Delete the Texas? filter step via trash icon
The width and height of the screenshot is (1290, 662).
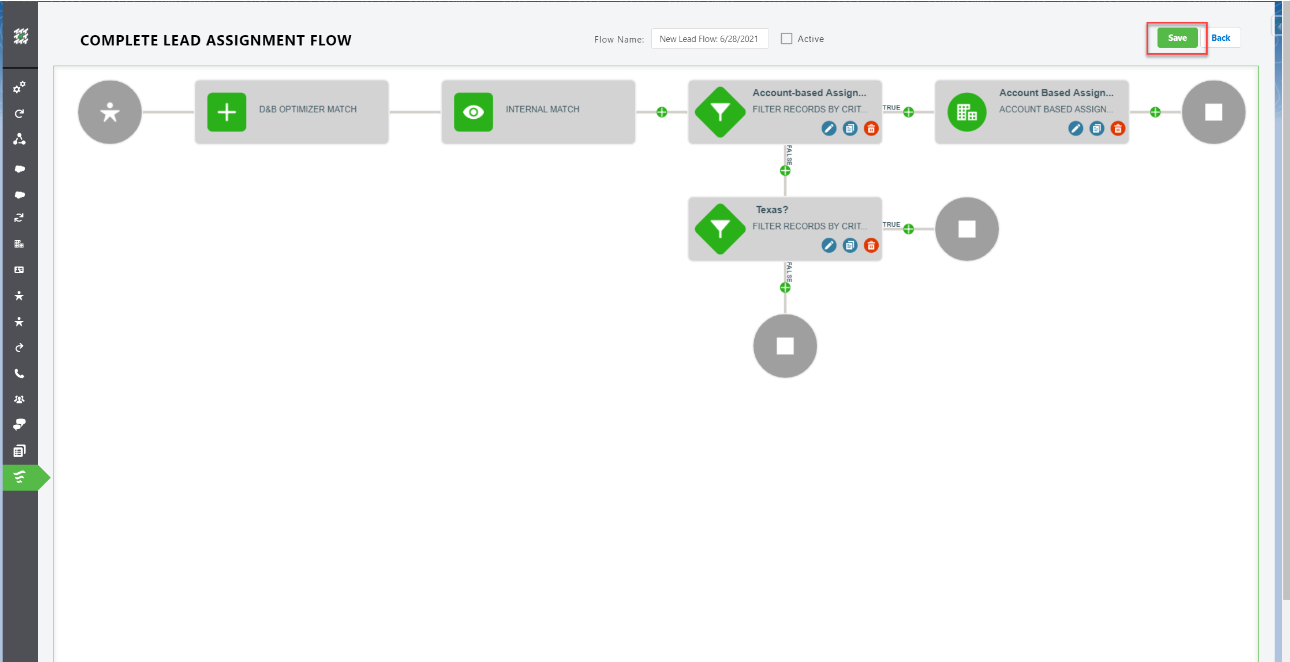coord(870,245)
